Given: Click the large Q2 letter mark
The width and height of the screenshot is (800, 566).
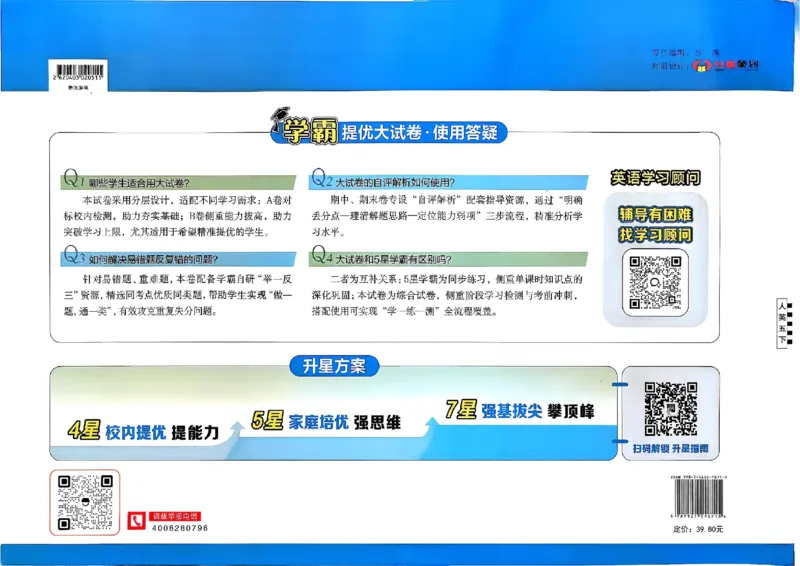Looking at the screenshot, I should pyautogui.click(x=321, y=178).
